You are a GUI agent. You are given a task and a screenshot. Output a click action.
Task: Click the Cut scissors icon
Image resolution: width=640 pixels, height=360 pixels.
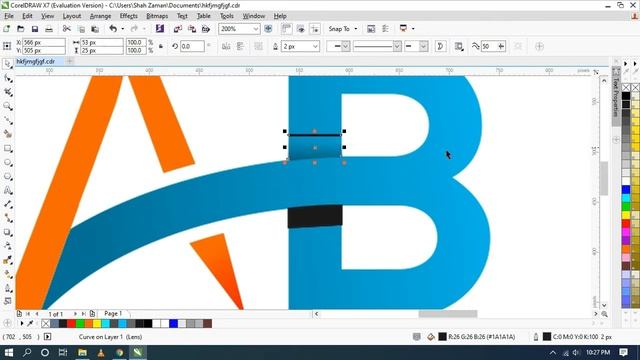67,29
